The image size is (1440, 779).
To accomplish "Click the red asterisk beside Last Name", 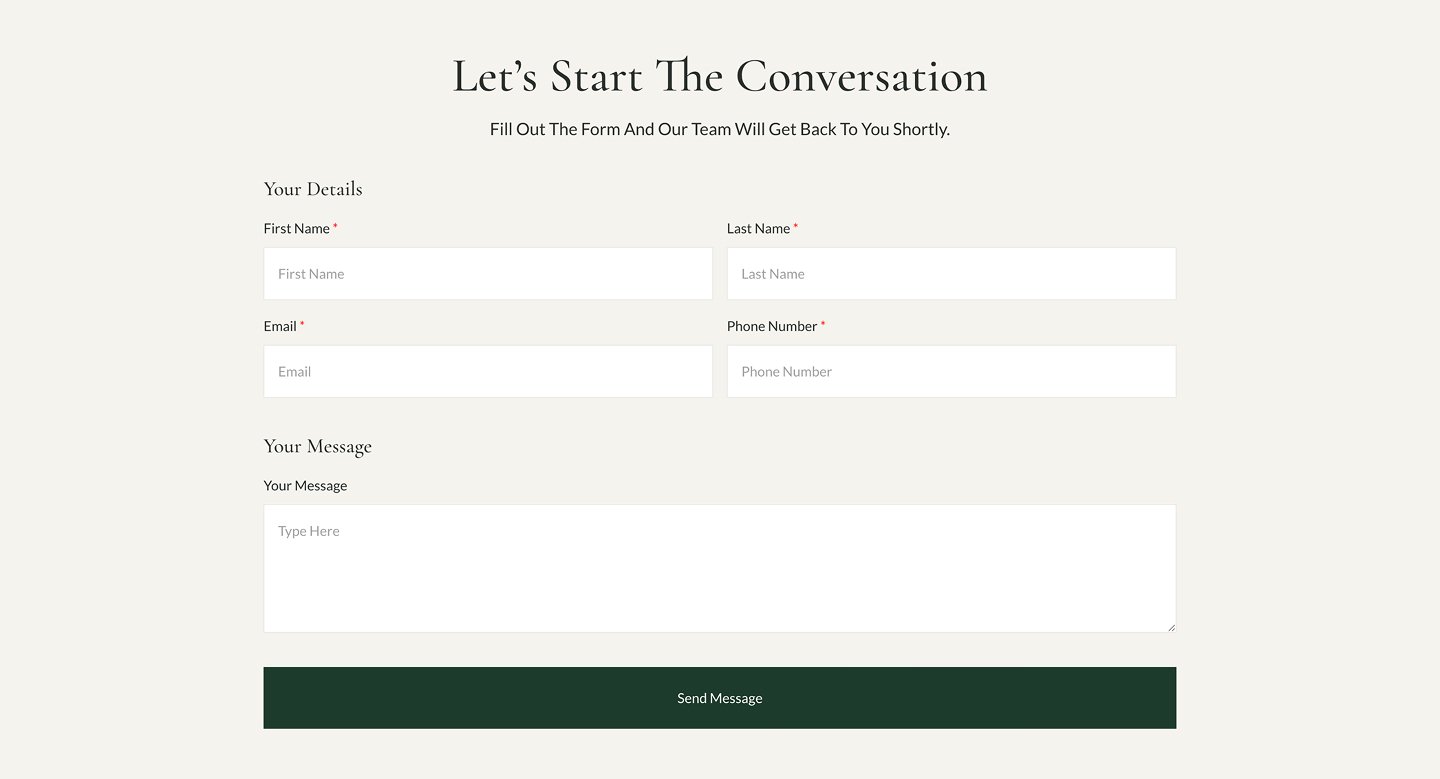I will pos(796,228).
